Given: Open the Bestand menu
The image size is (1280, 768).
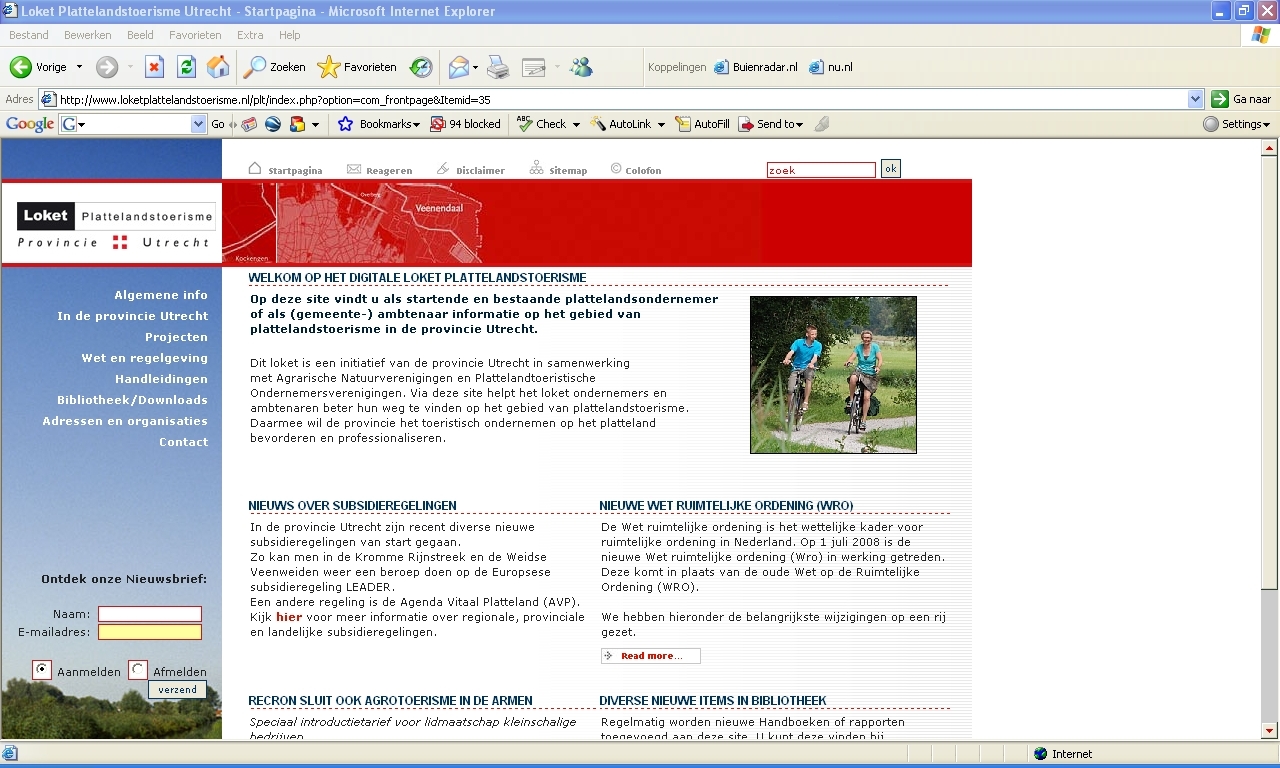Looking at the screenshot, I should point(29,35).
